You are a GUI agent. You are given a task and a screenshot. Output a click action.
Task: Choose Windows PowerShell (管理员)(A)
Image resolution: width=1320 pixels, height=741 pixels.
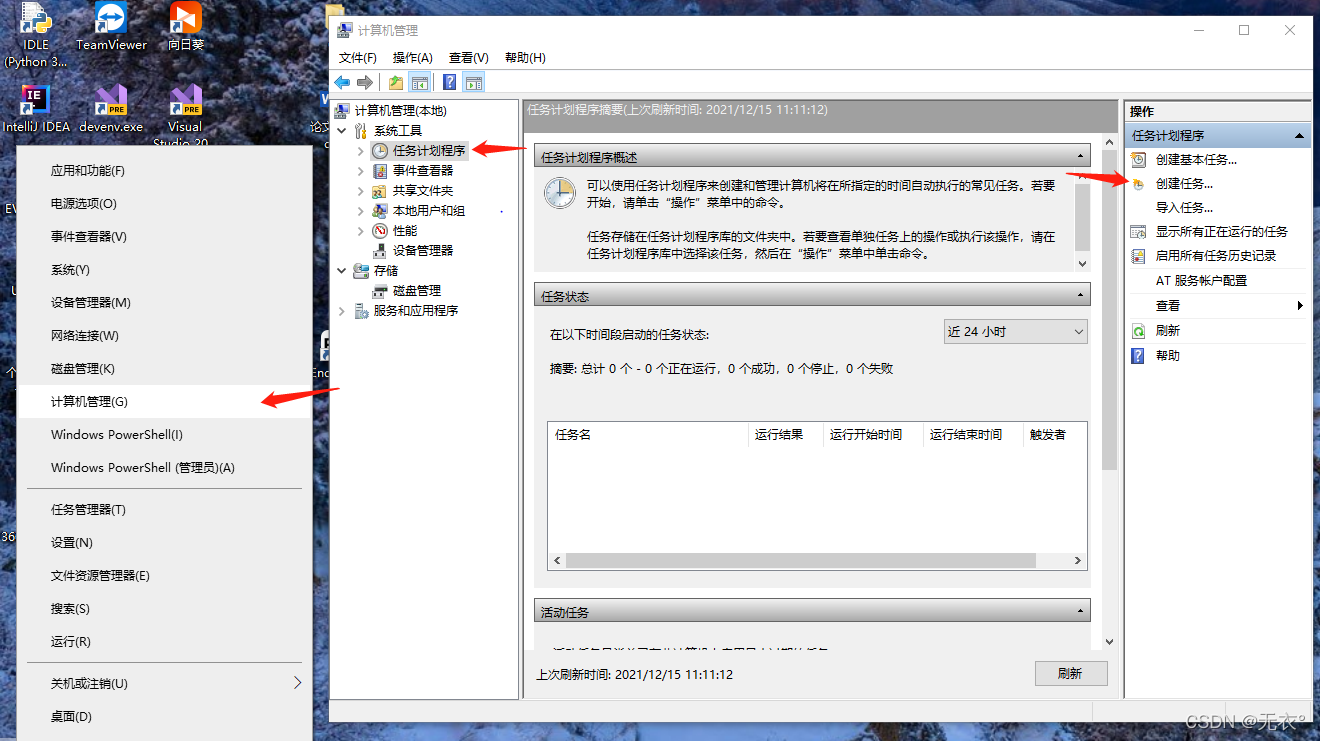coord(165,468)
